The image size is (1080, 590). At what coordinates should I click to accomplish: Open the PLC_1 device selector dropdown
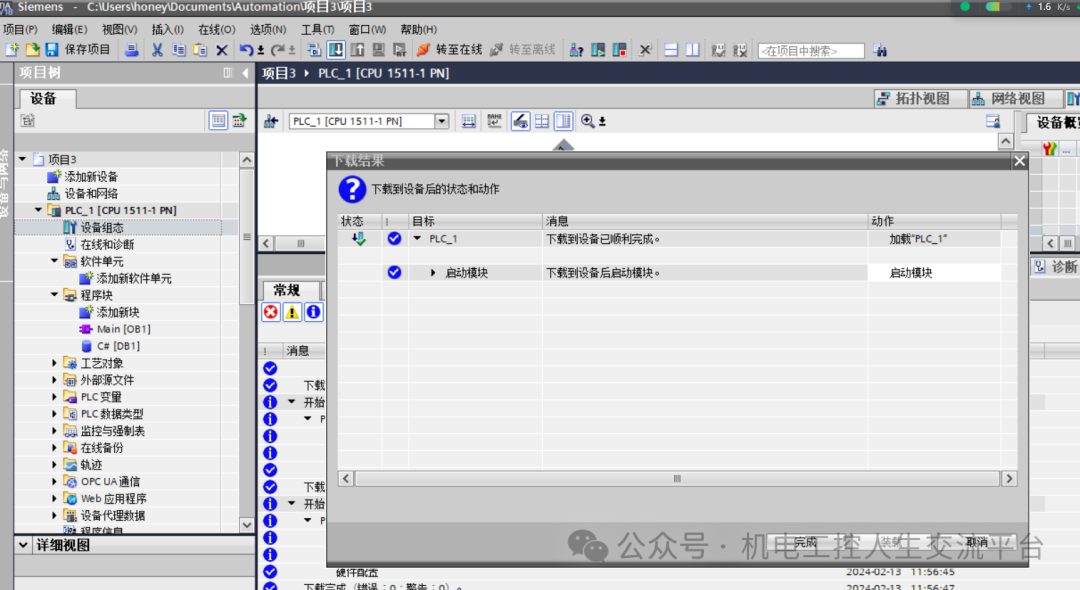coord(442,121)
